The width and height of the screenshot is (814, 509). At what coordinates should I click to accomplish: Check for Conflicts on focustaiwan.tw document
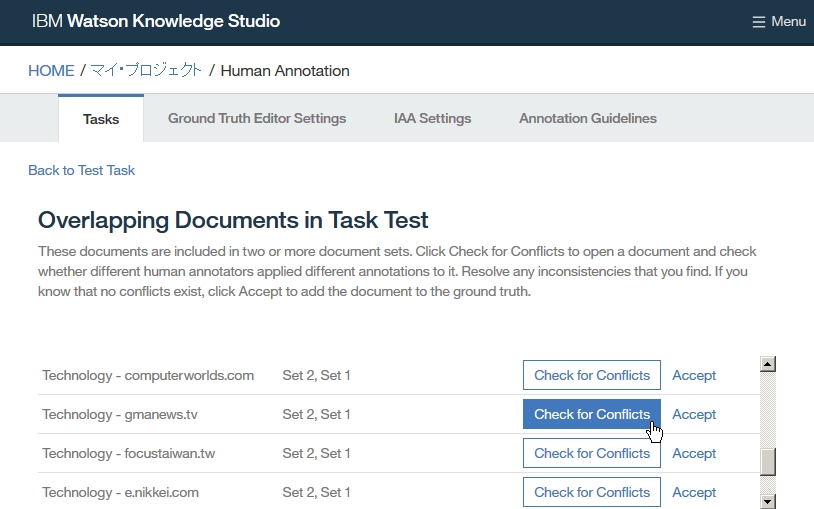(591, 453)
